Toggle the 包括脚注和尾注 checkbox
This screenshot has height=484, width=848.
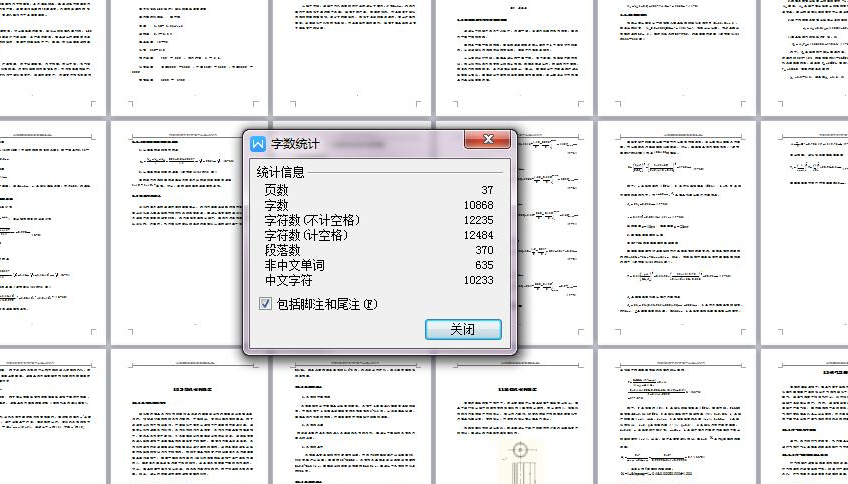[x=265, y=304]
